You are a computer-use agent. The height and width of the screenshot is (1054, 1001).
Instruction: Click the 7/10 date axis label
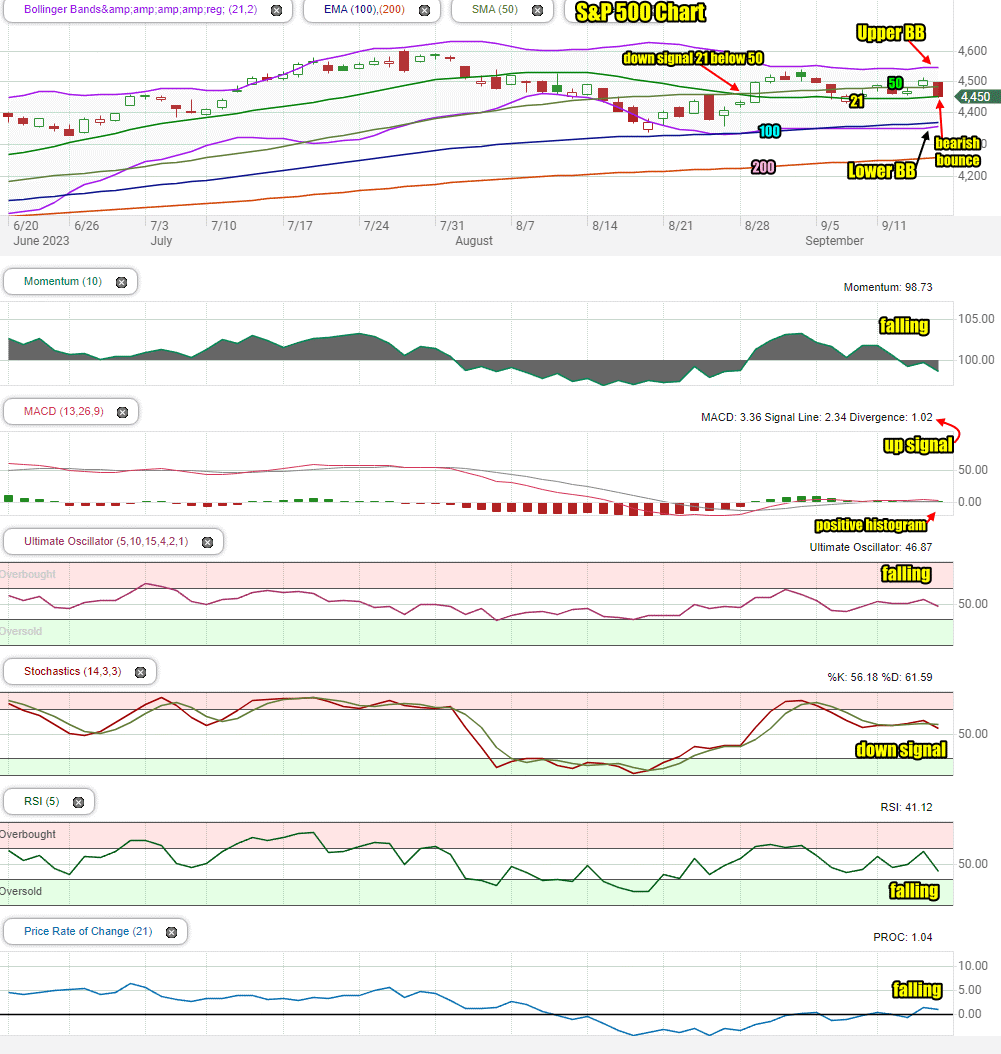point(224,226)
